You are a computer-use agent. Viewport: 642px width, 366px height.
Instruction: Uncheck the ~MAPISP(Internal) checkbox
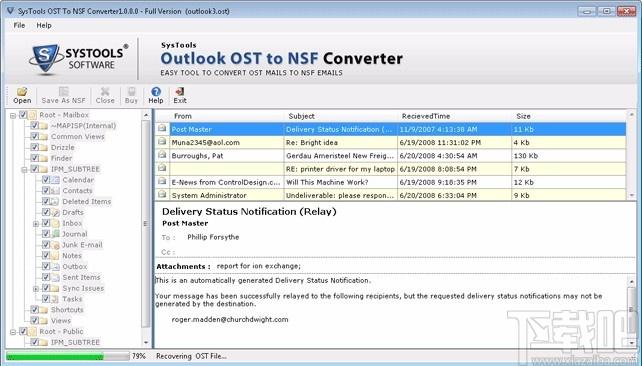click(x=34, y=125)
